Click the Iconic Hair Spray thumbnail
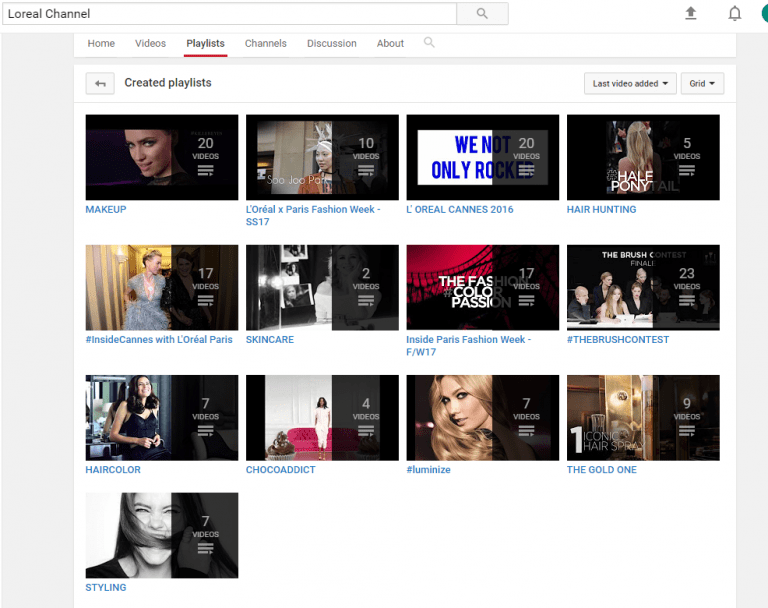The height and width of the screenshot is (608, 768). pyautogui.click(x=643, y=417)
